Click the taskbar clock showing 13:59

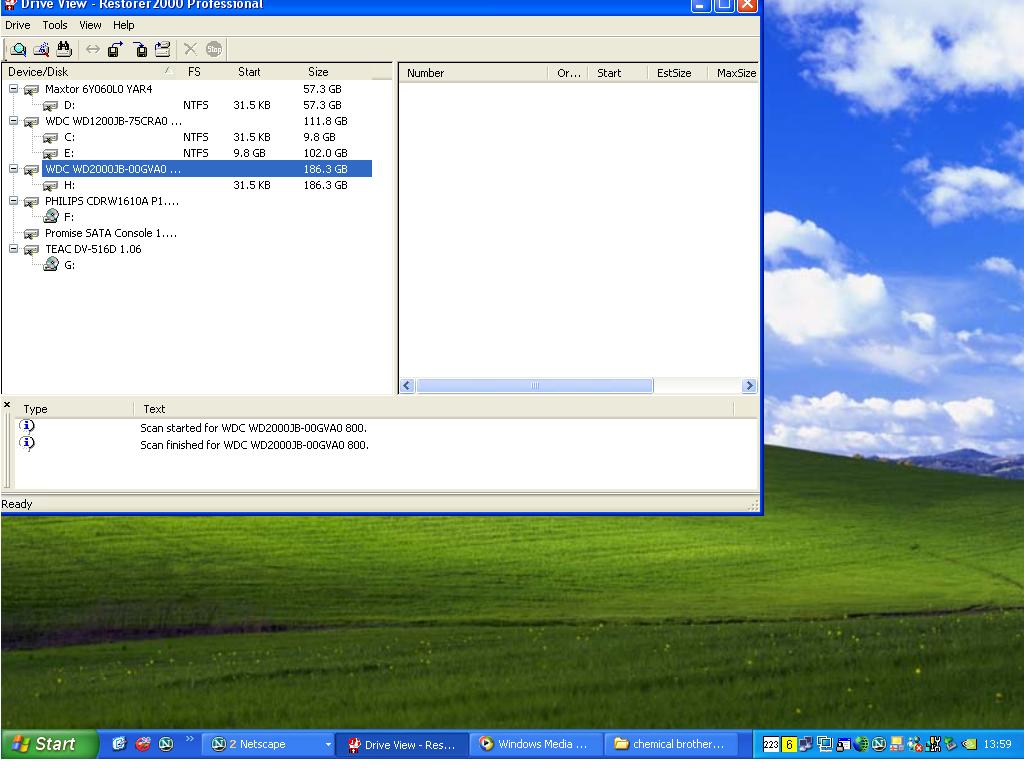tap(997, 744)
